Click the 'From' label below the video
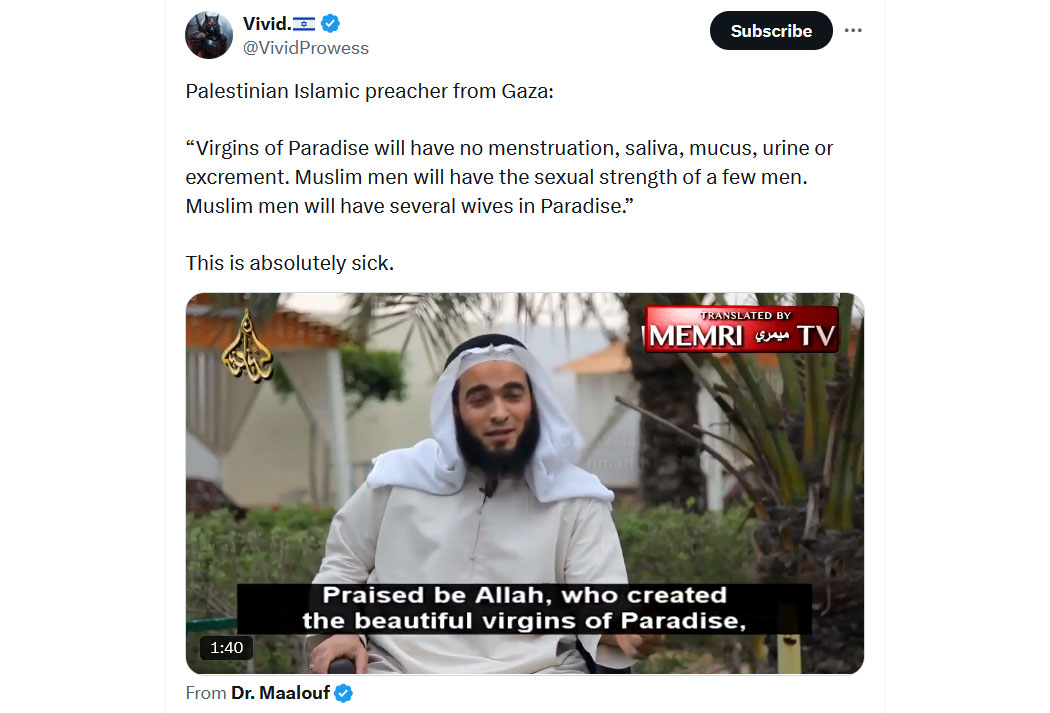1050x713 pixels. pyautogui.click(x=206, y=693)
